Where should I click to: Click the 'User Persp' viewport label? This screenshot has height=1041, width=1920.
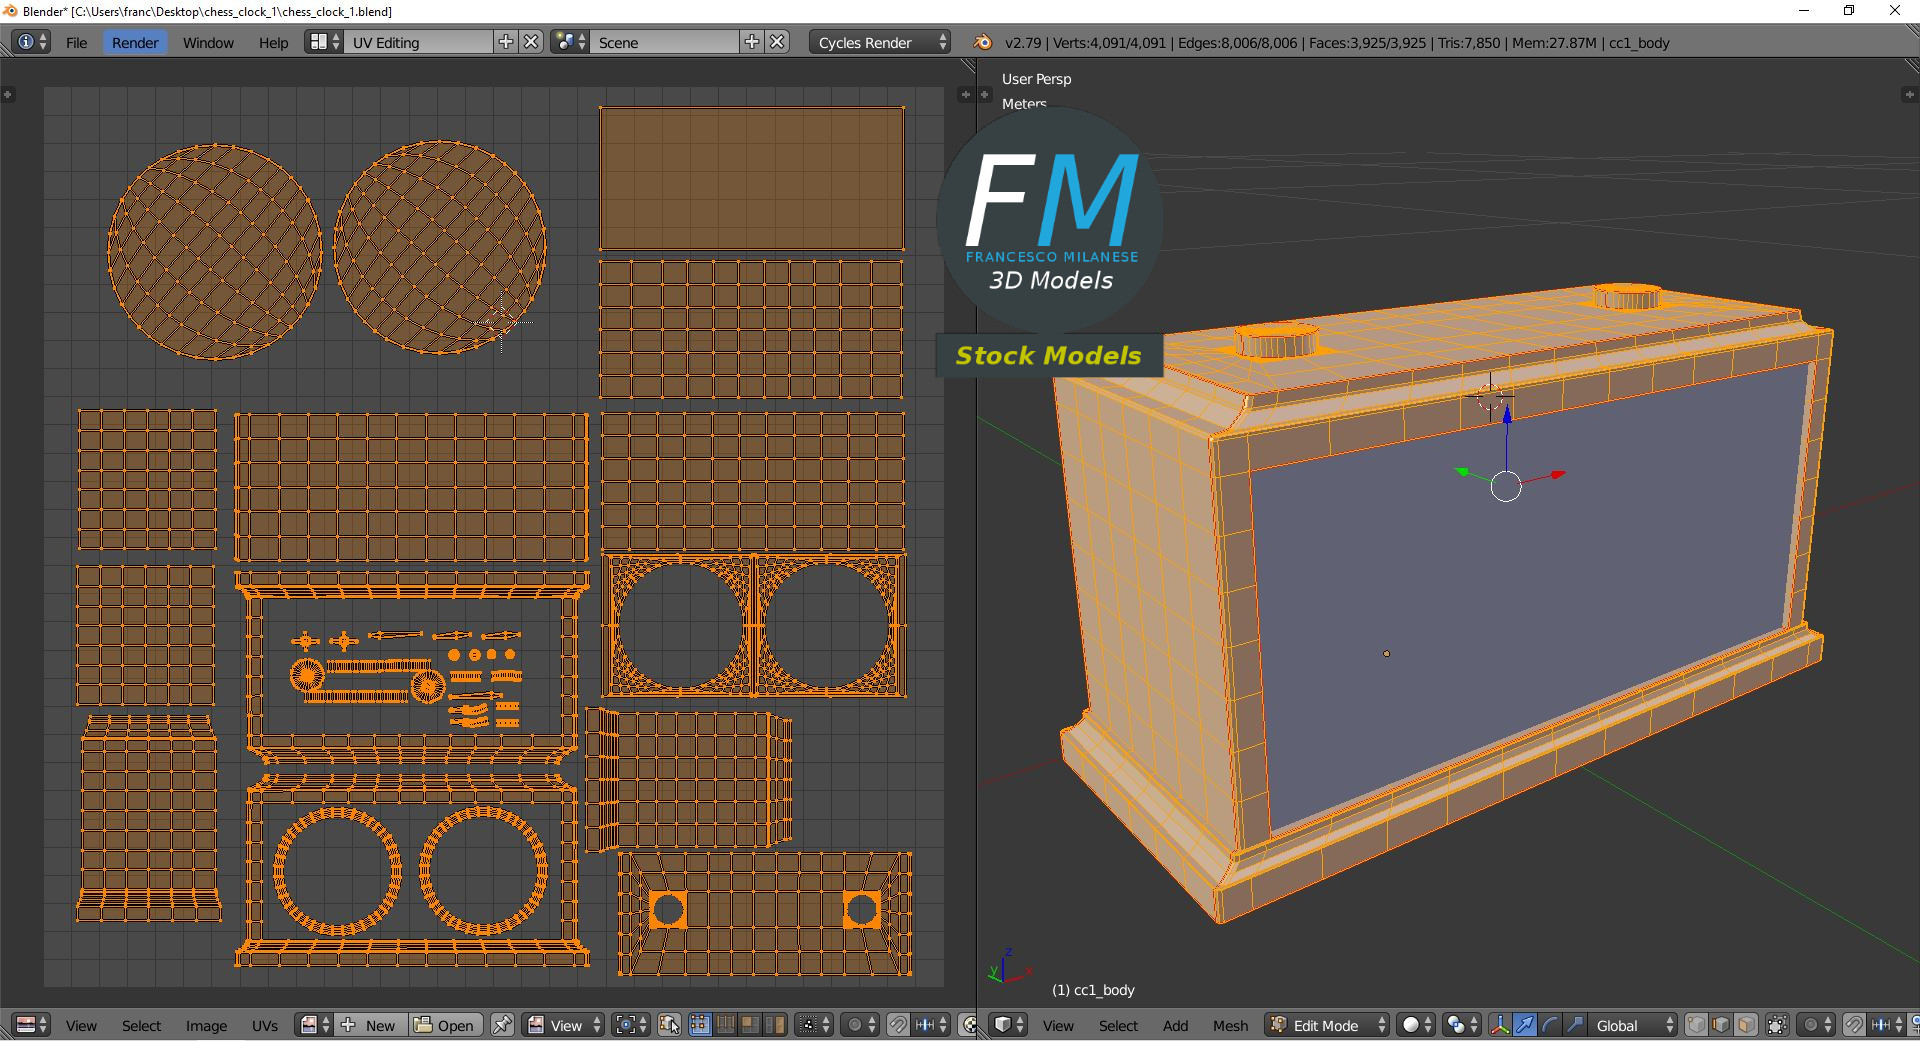tap(1036, 79)
